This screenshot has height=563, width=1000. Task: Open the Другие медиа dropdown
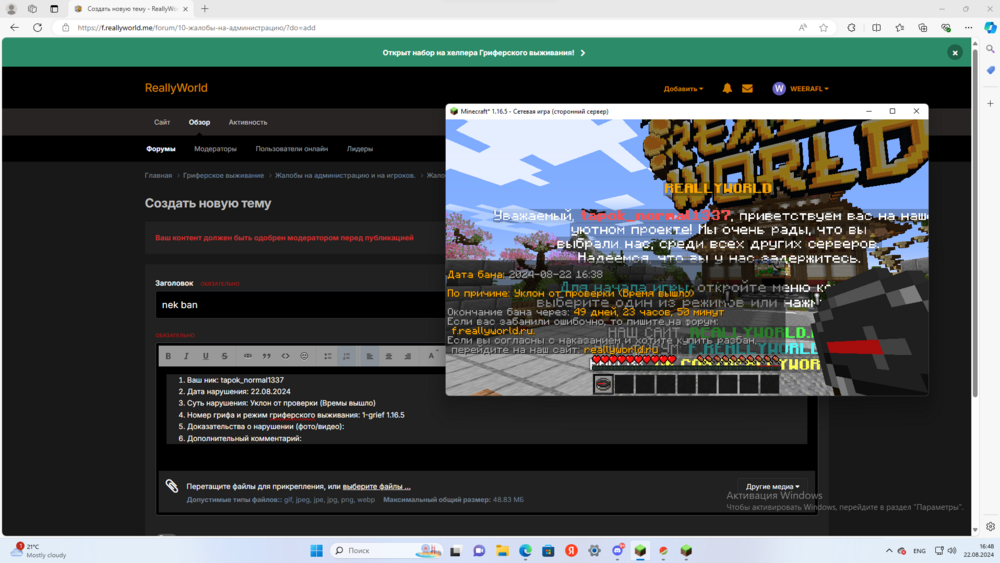(772, 486)
